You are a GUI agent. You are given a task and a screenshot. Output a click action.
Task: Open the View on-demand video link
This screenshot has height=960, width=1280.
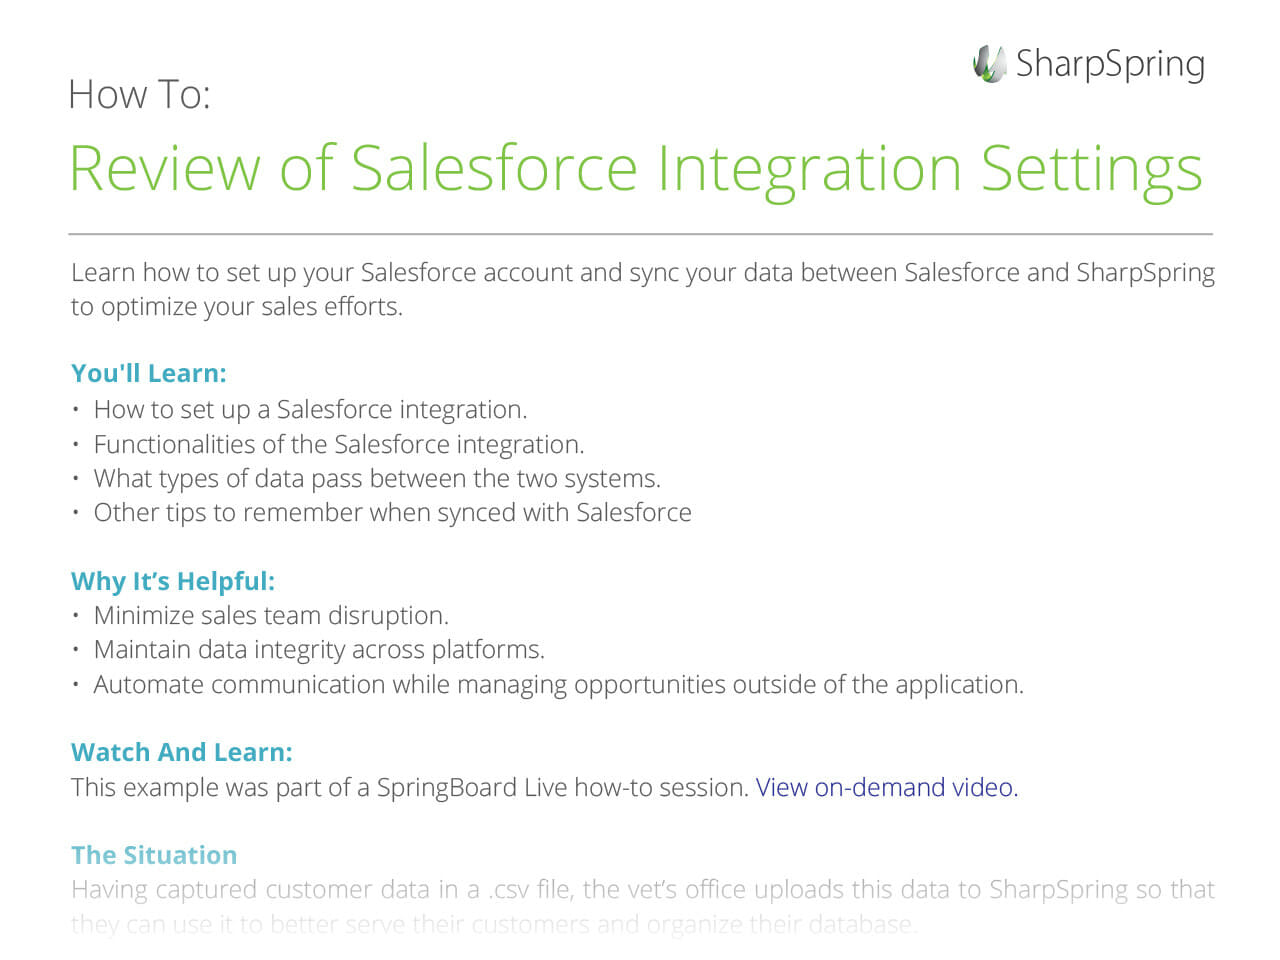[884, 787]
